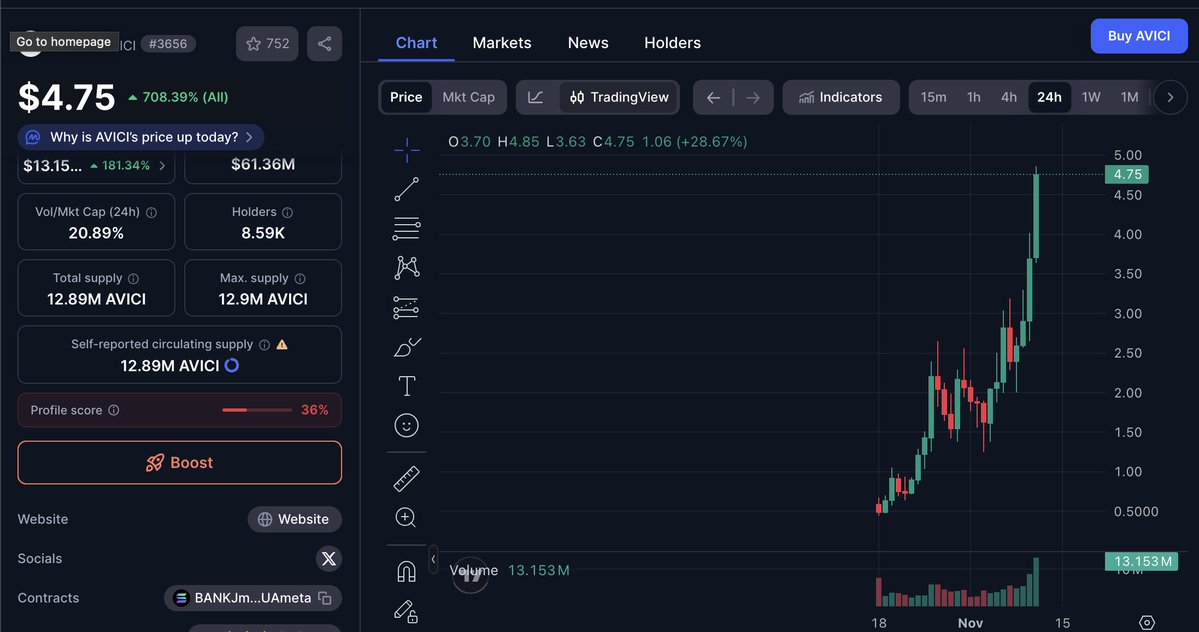This screenshot has width=1199, height=632.
Task: Open chart settings gear icon
Action: [x=1146, y=622]
